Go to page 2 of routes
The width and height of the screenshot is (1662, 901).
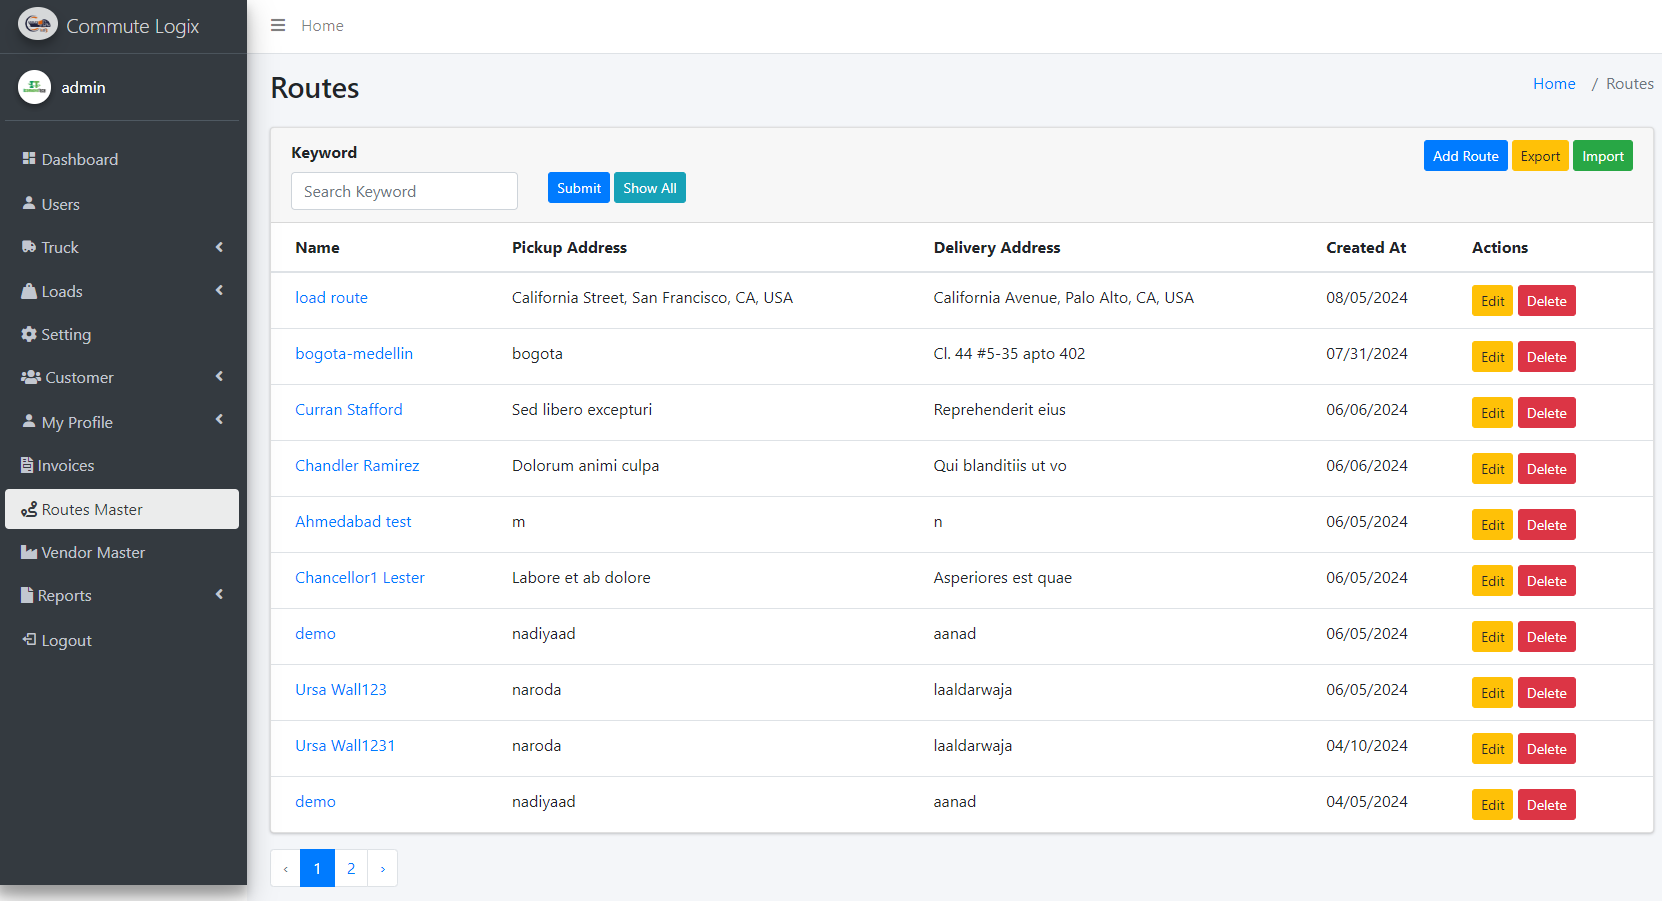tap(351, 868)
